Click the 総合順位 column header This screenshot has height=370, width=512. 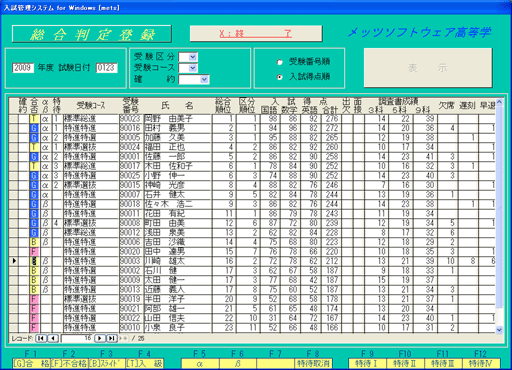(223, 106)
